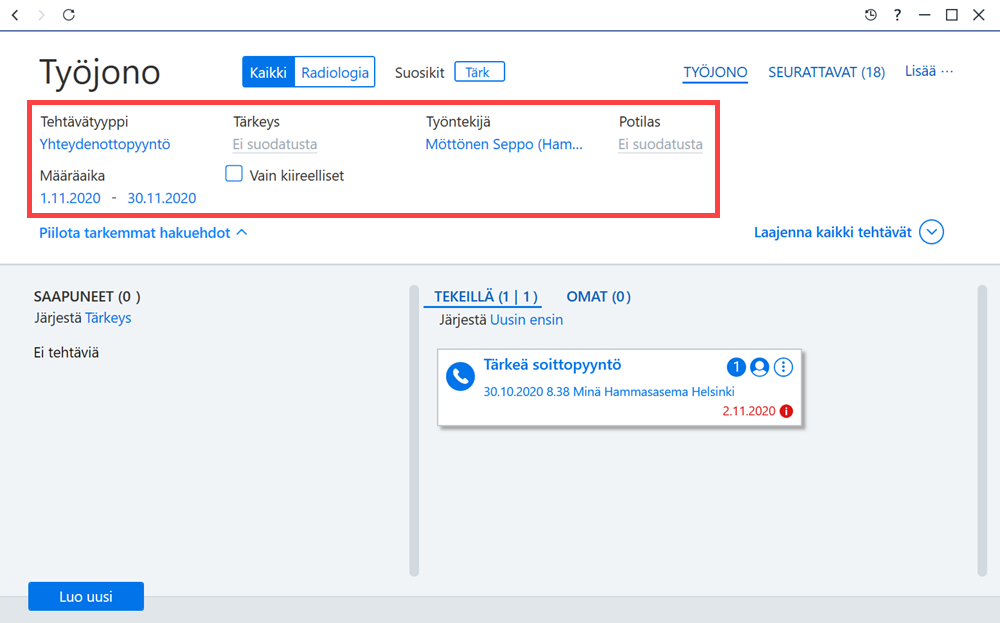Image resolution: width=1000 pixels, height=623 pixels.
Task: Click the red info icon beside 2.11.2020
Action: pos(786,411)
